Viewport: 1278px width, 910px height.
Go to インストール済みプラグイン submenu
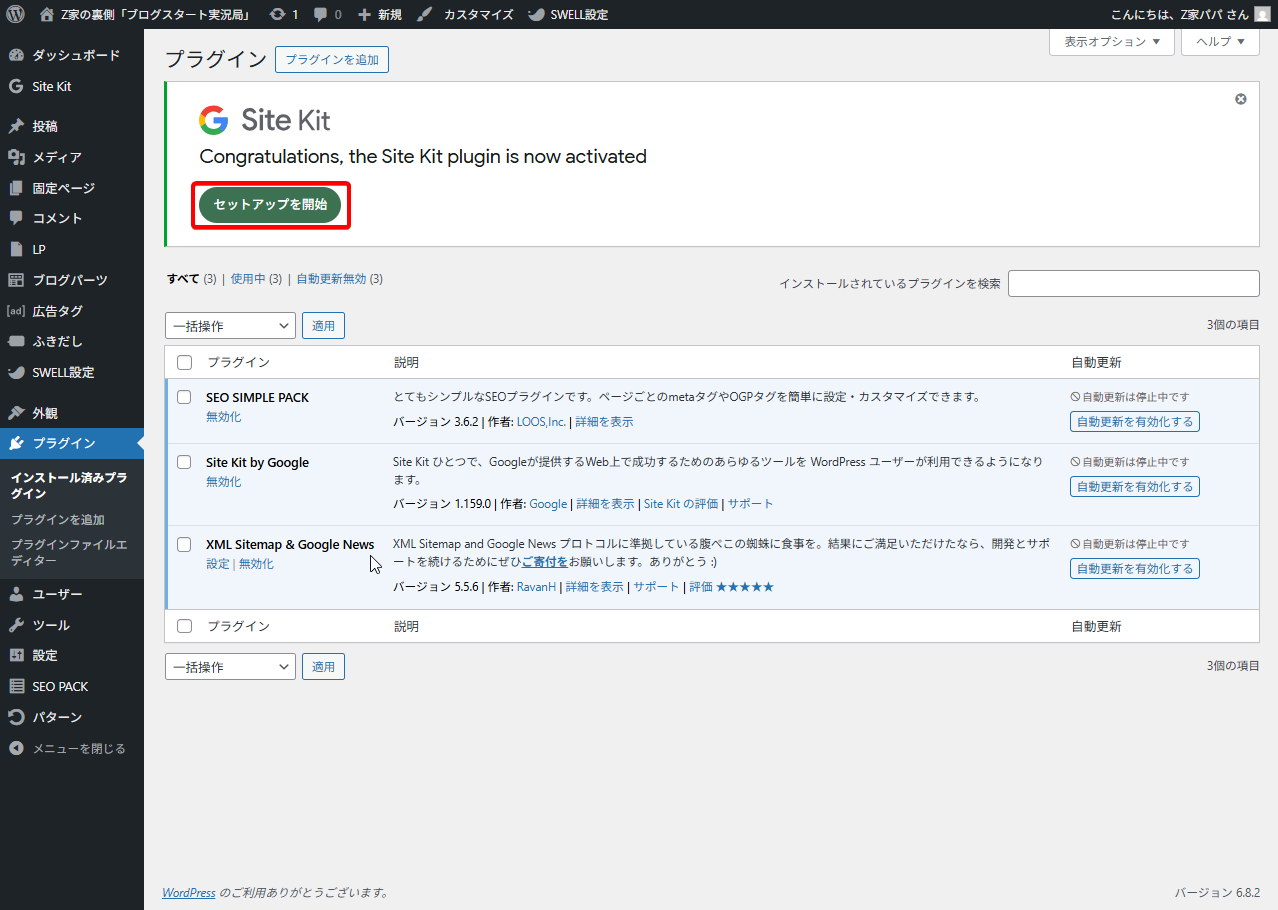70,485
